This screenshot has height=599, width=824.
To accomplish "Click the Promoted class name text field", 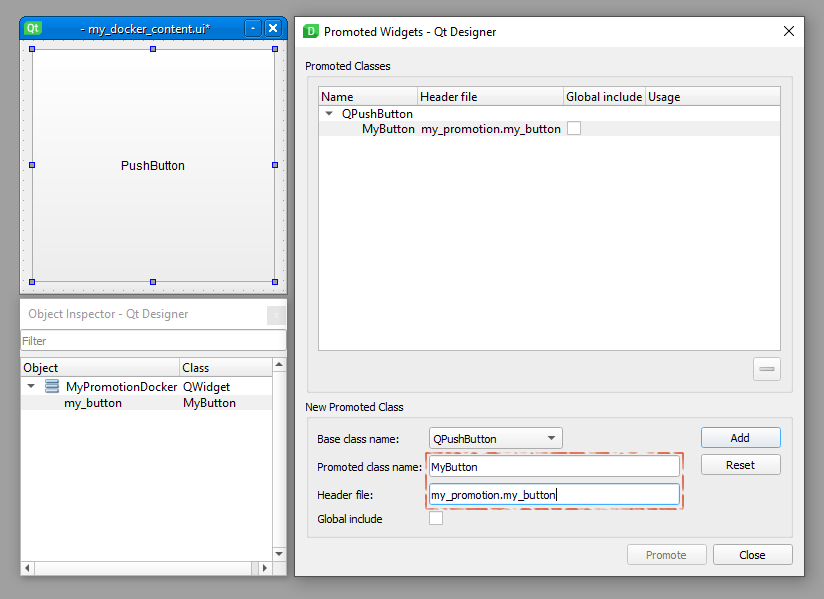I will click(554, 467).
